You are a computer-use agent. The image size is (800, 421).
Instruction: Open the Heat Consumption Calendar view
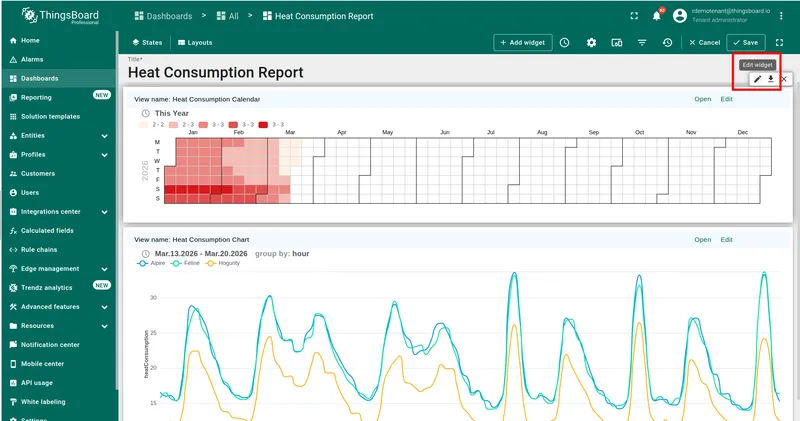(703, 100)
